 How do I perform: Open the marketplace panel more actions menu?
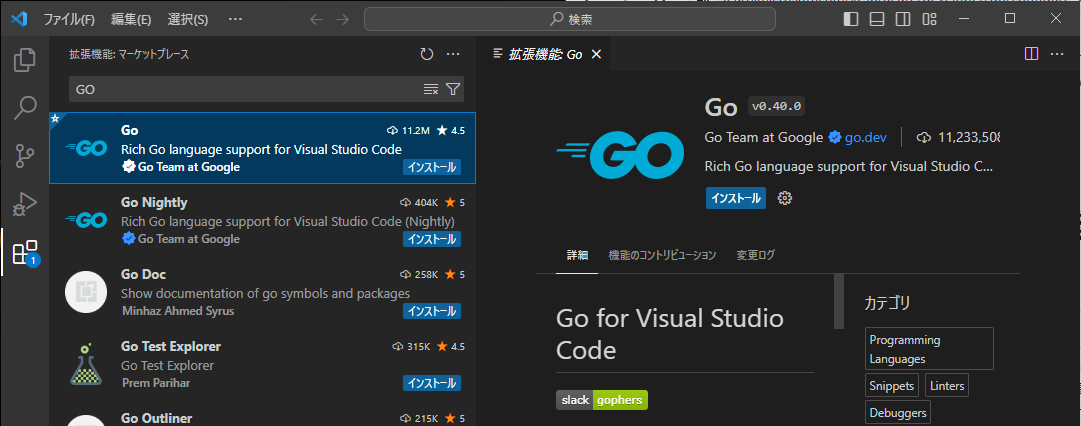coord(453,54)
